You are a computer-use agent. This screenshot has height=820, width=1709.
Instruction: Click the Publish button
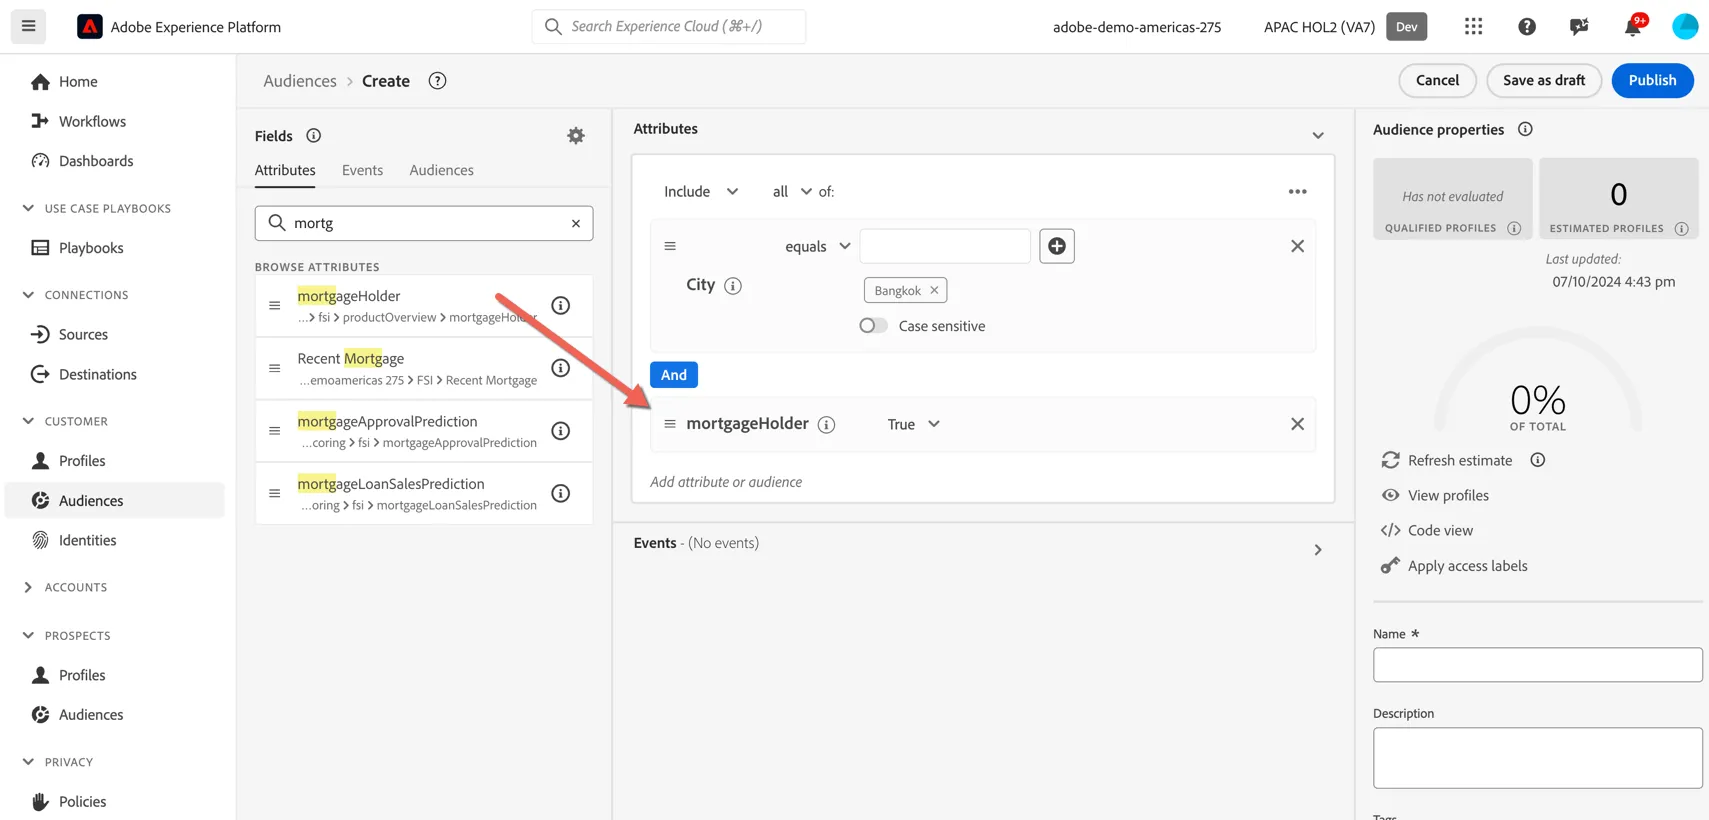[1652, 80]
